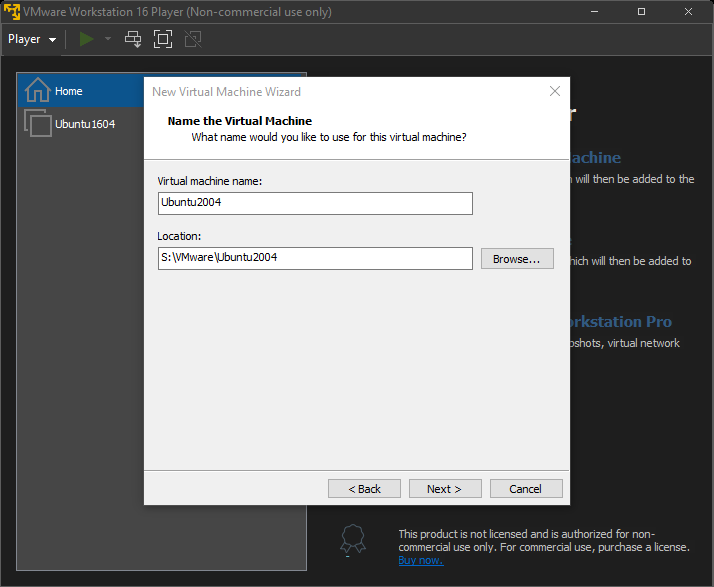Click the Browse... button
The width and height of the screenshot is (714, 587).
pyautogui.click(x=517, y=259)
